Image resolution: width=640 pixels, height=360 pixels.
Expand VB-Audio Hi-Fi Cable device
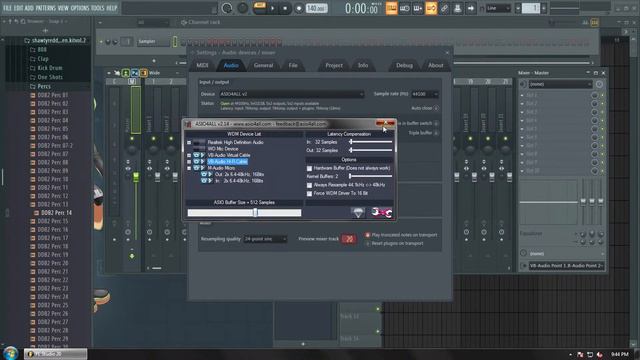pyautogui.click(x=189, y=162)
